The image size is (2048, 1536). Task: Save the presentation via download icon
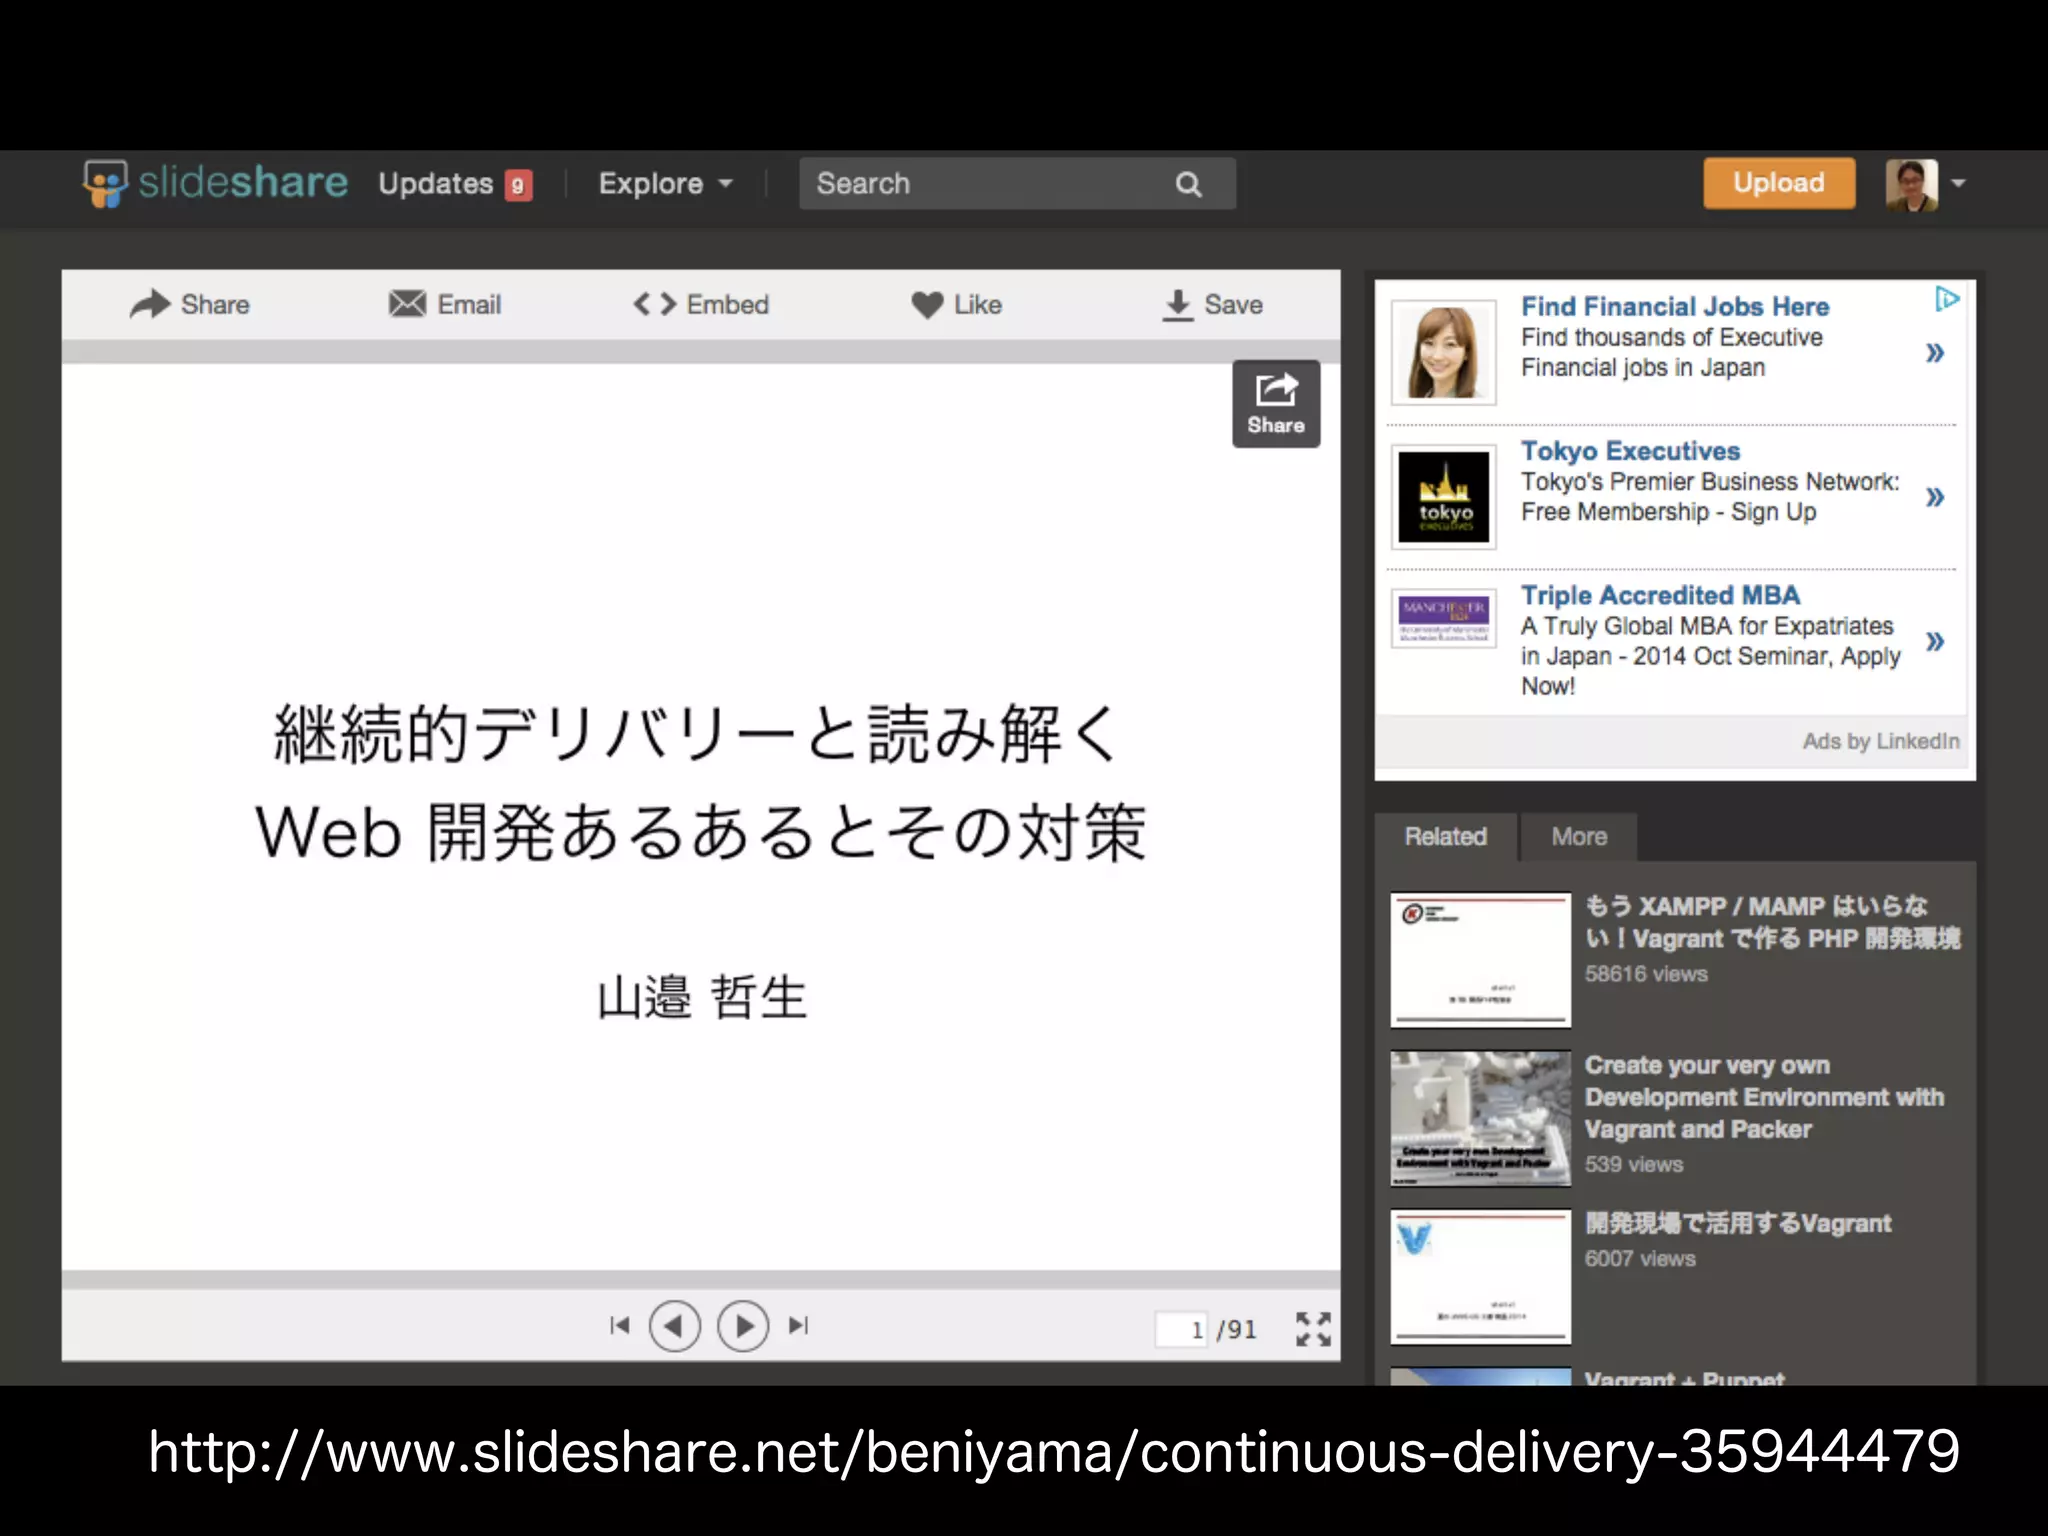point(1212,304)
